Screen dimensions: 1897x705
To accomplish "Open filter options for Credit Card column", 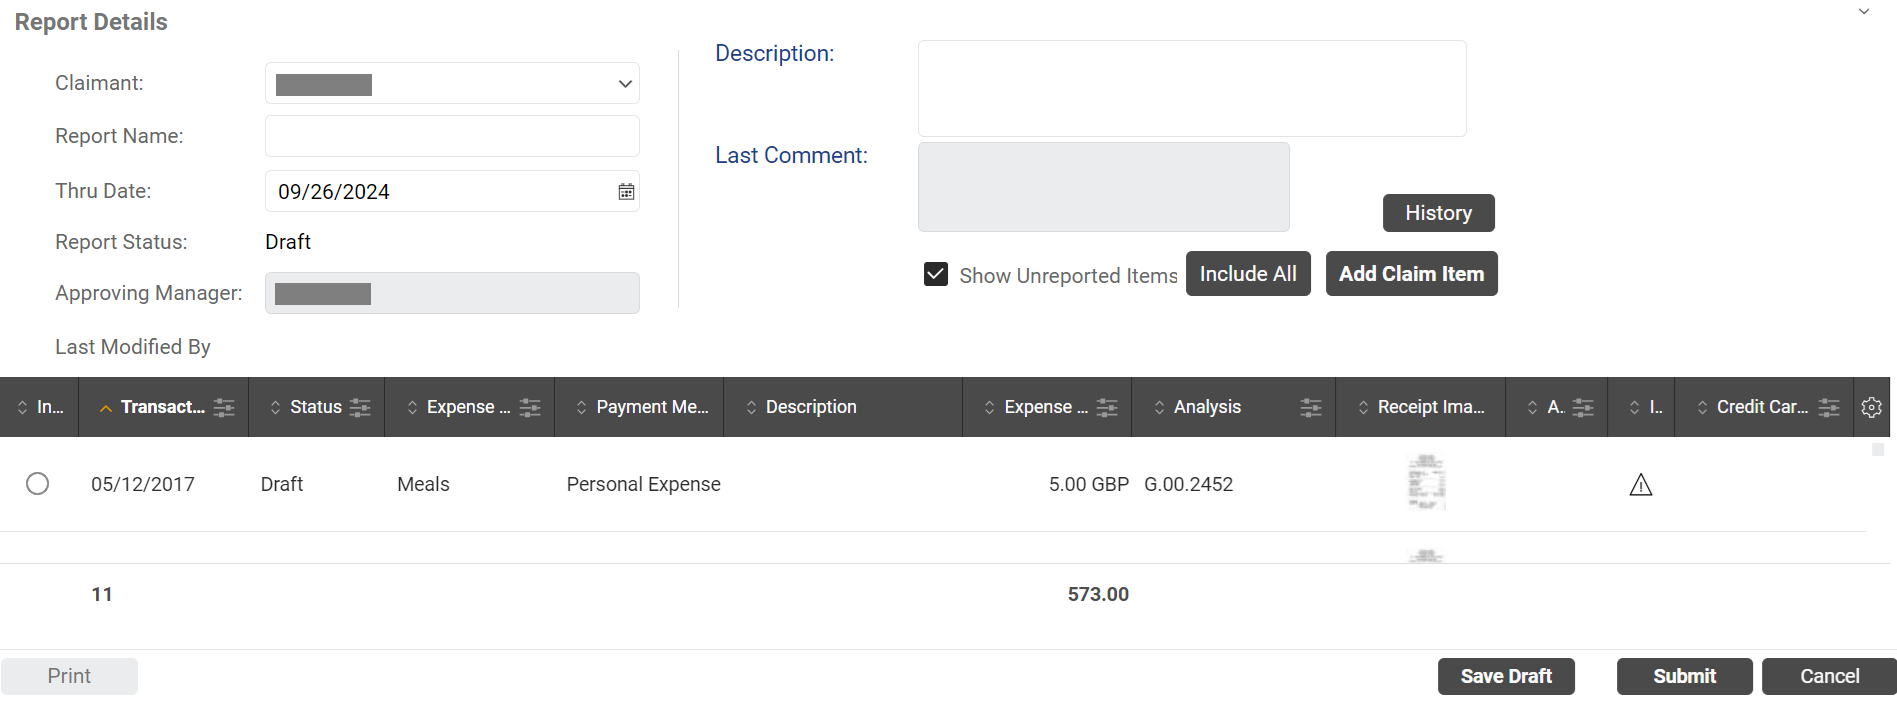I will tap(1829, 407).
